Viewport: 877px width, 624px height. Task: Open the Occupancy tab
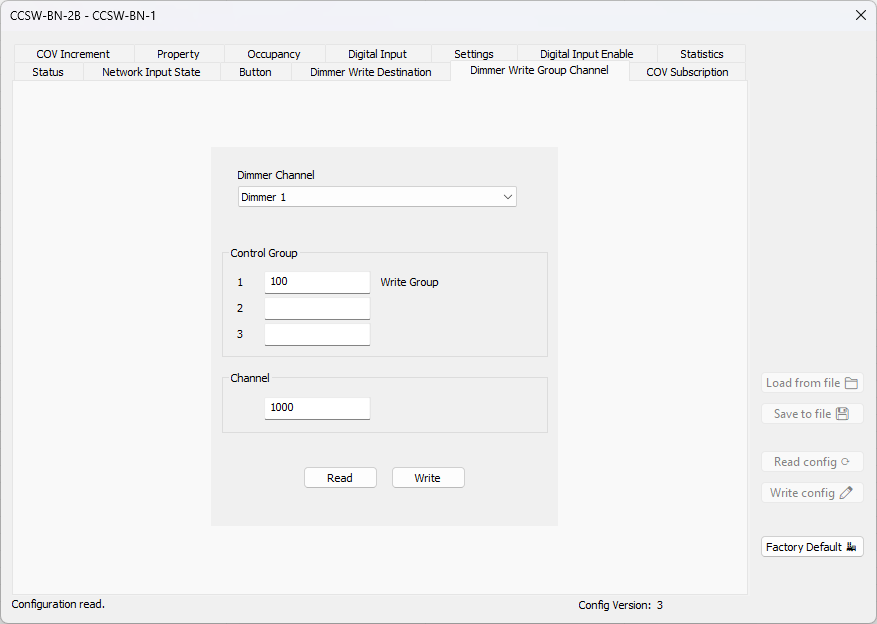tap(274, 54)
